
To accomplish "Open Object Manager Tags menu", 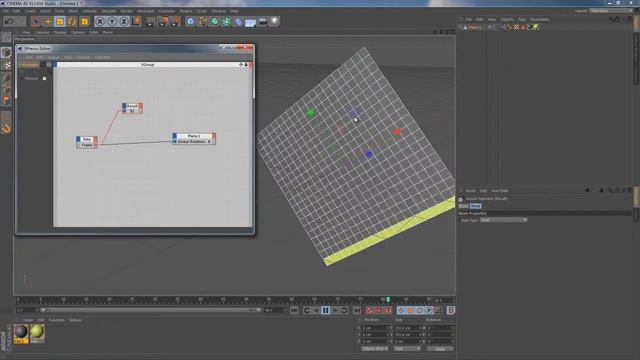I will (522, 19).
